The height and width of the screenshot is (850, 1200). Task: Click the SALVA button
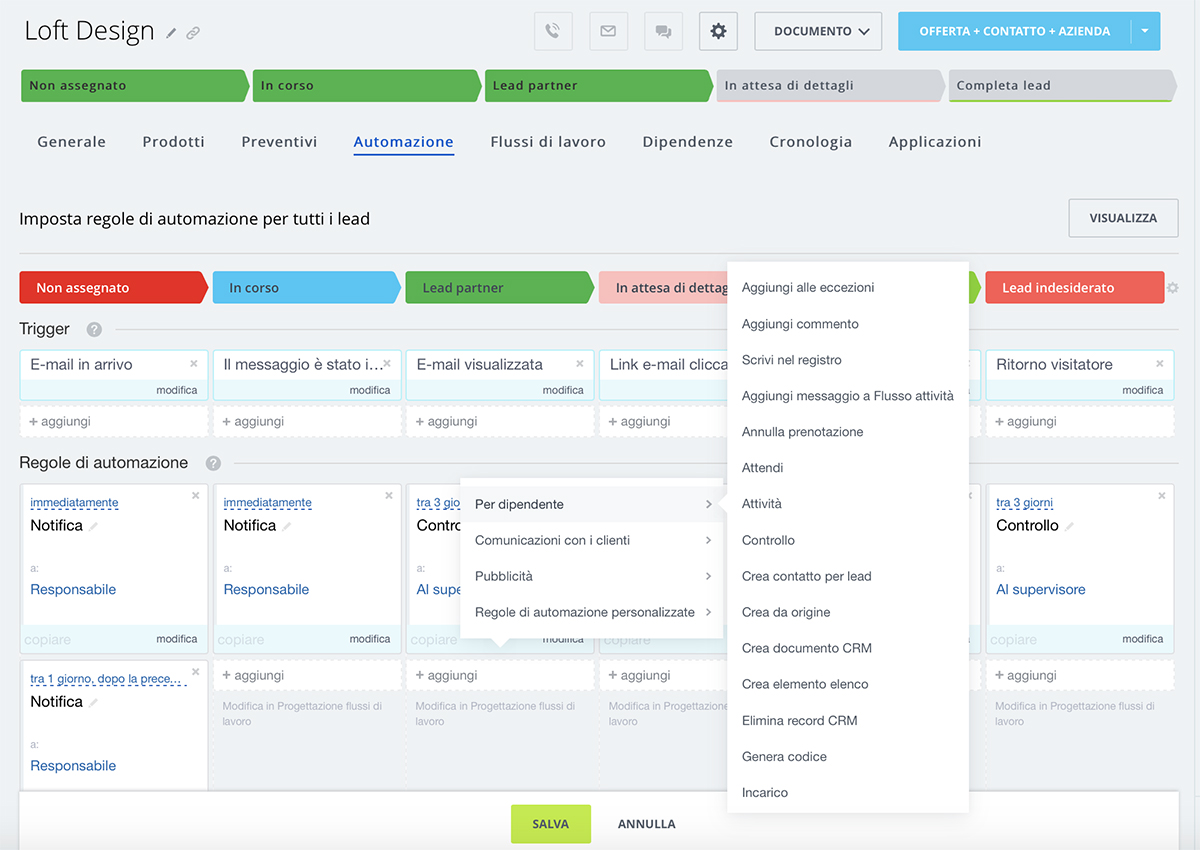point(551,824)
